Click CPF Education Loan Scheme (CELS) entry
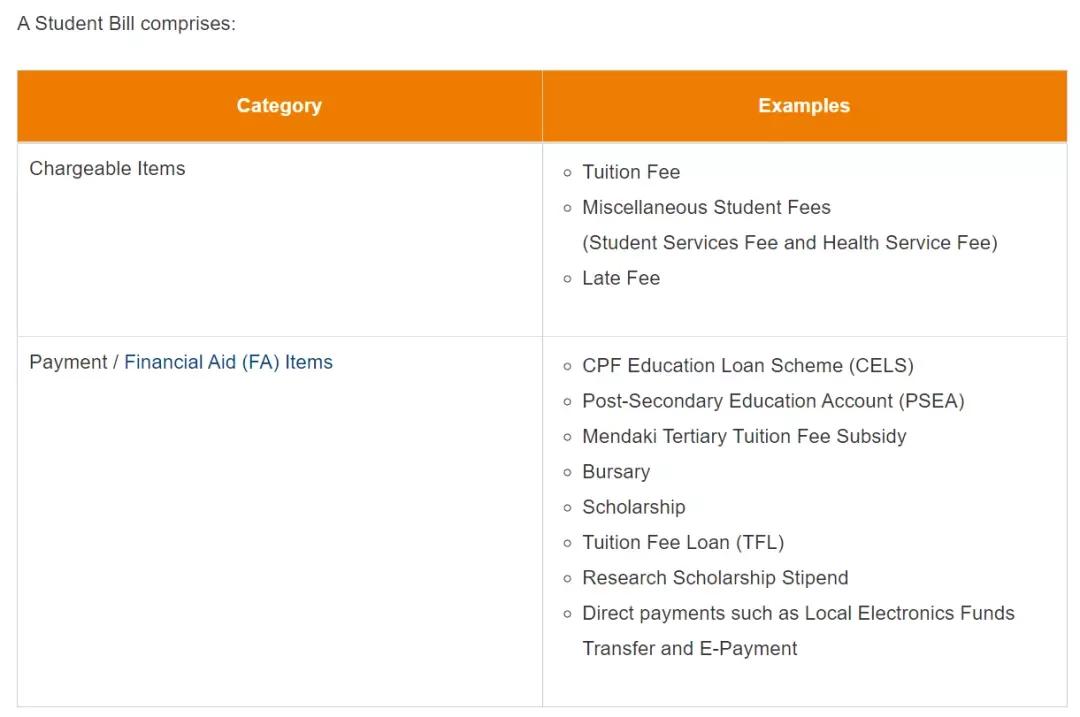 pos(748,366)
